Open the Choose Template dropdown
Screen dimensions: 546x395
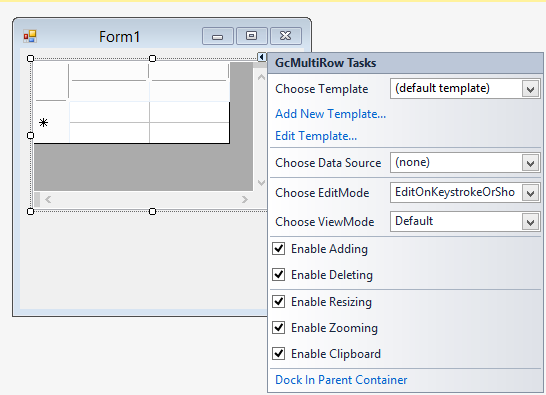pyautogui.click(x=530, y=89)
